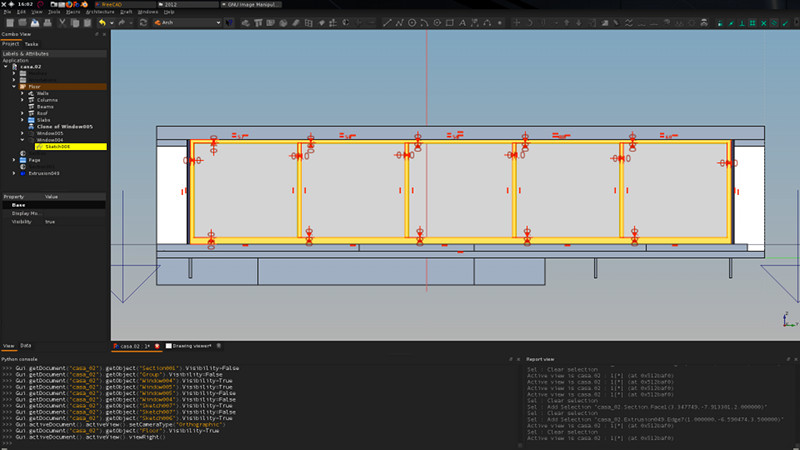Screen dimensions: 800x450
Task: Select the Arch Structure tool icon
Action: click(x=258, y=22)
